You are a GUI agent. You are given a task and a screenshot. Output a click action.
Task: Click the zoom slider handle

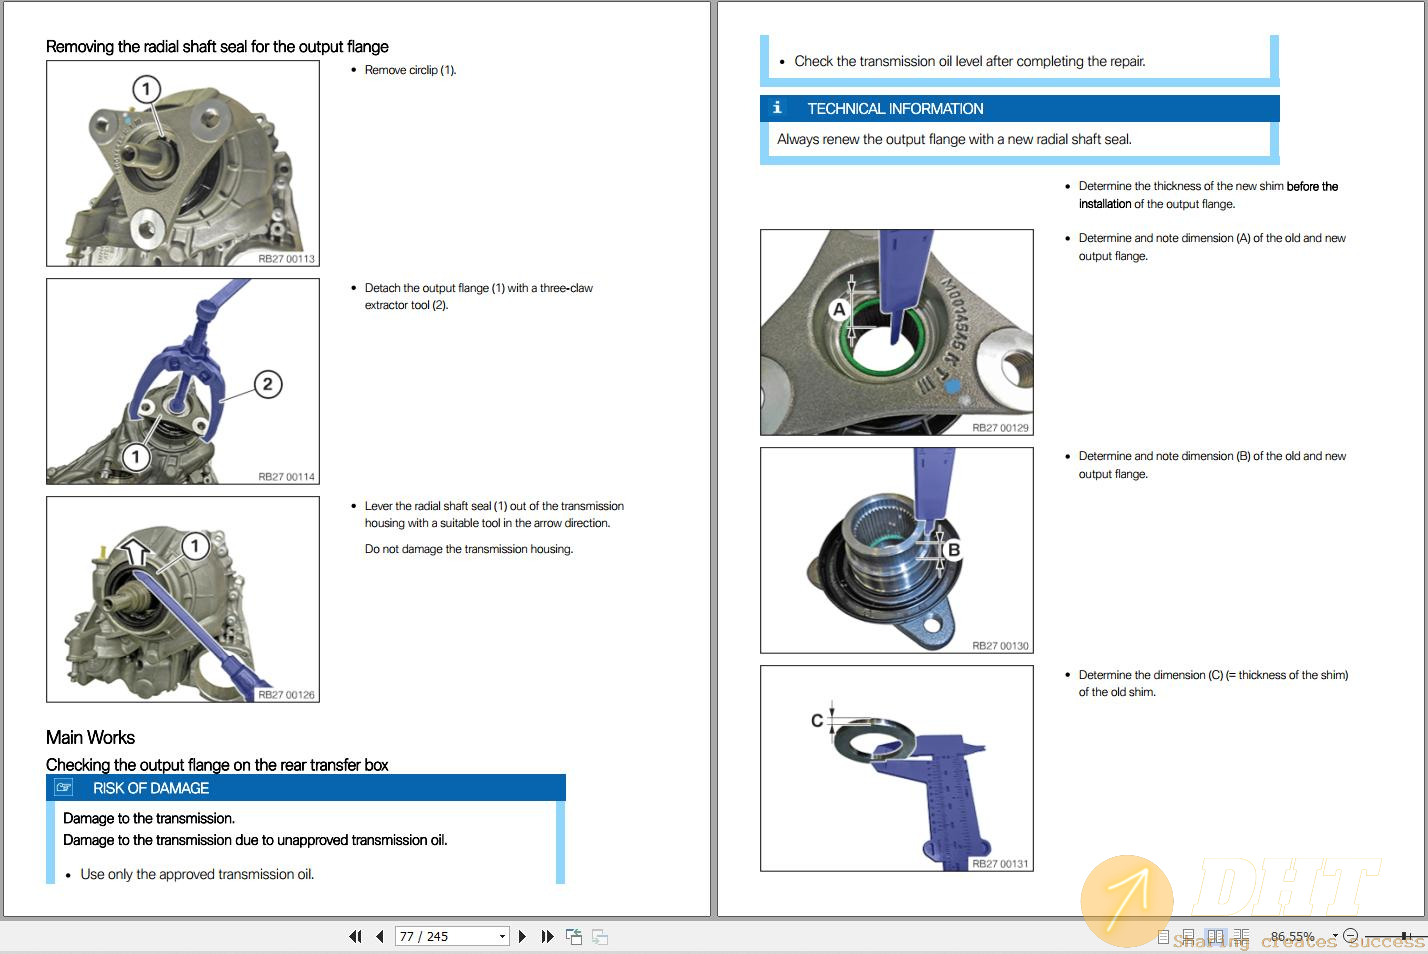(1404, 936)
